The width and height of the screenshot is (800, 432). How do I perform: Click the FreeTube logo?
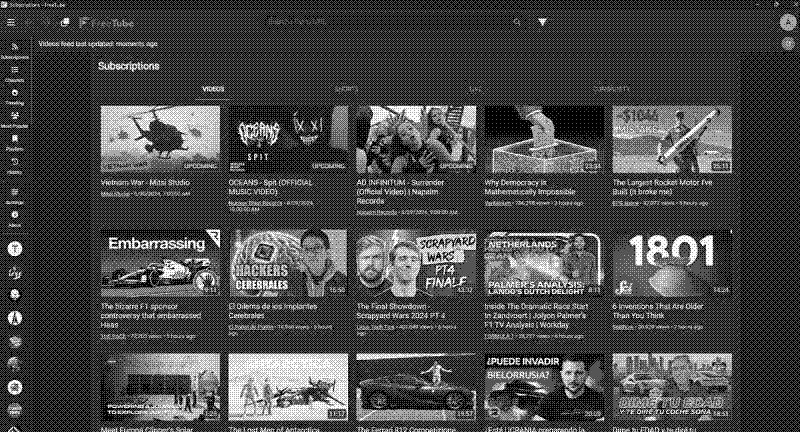click(x=107, y=23)
